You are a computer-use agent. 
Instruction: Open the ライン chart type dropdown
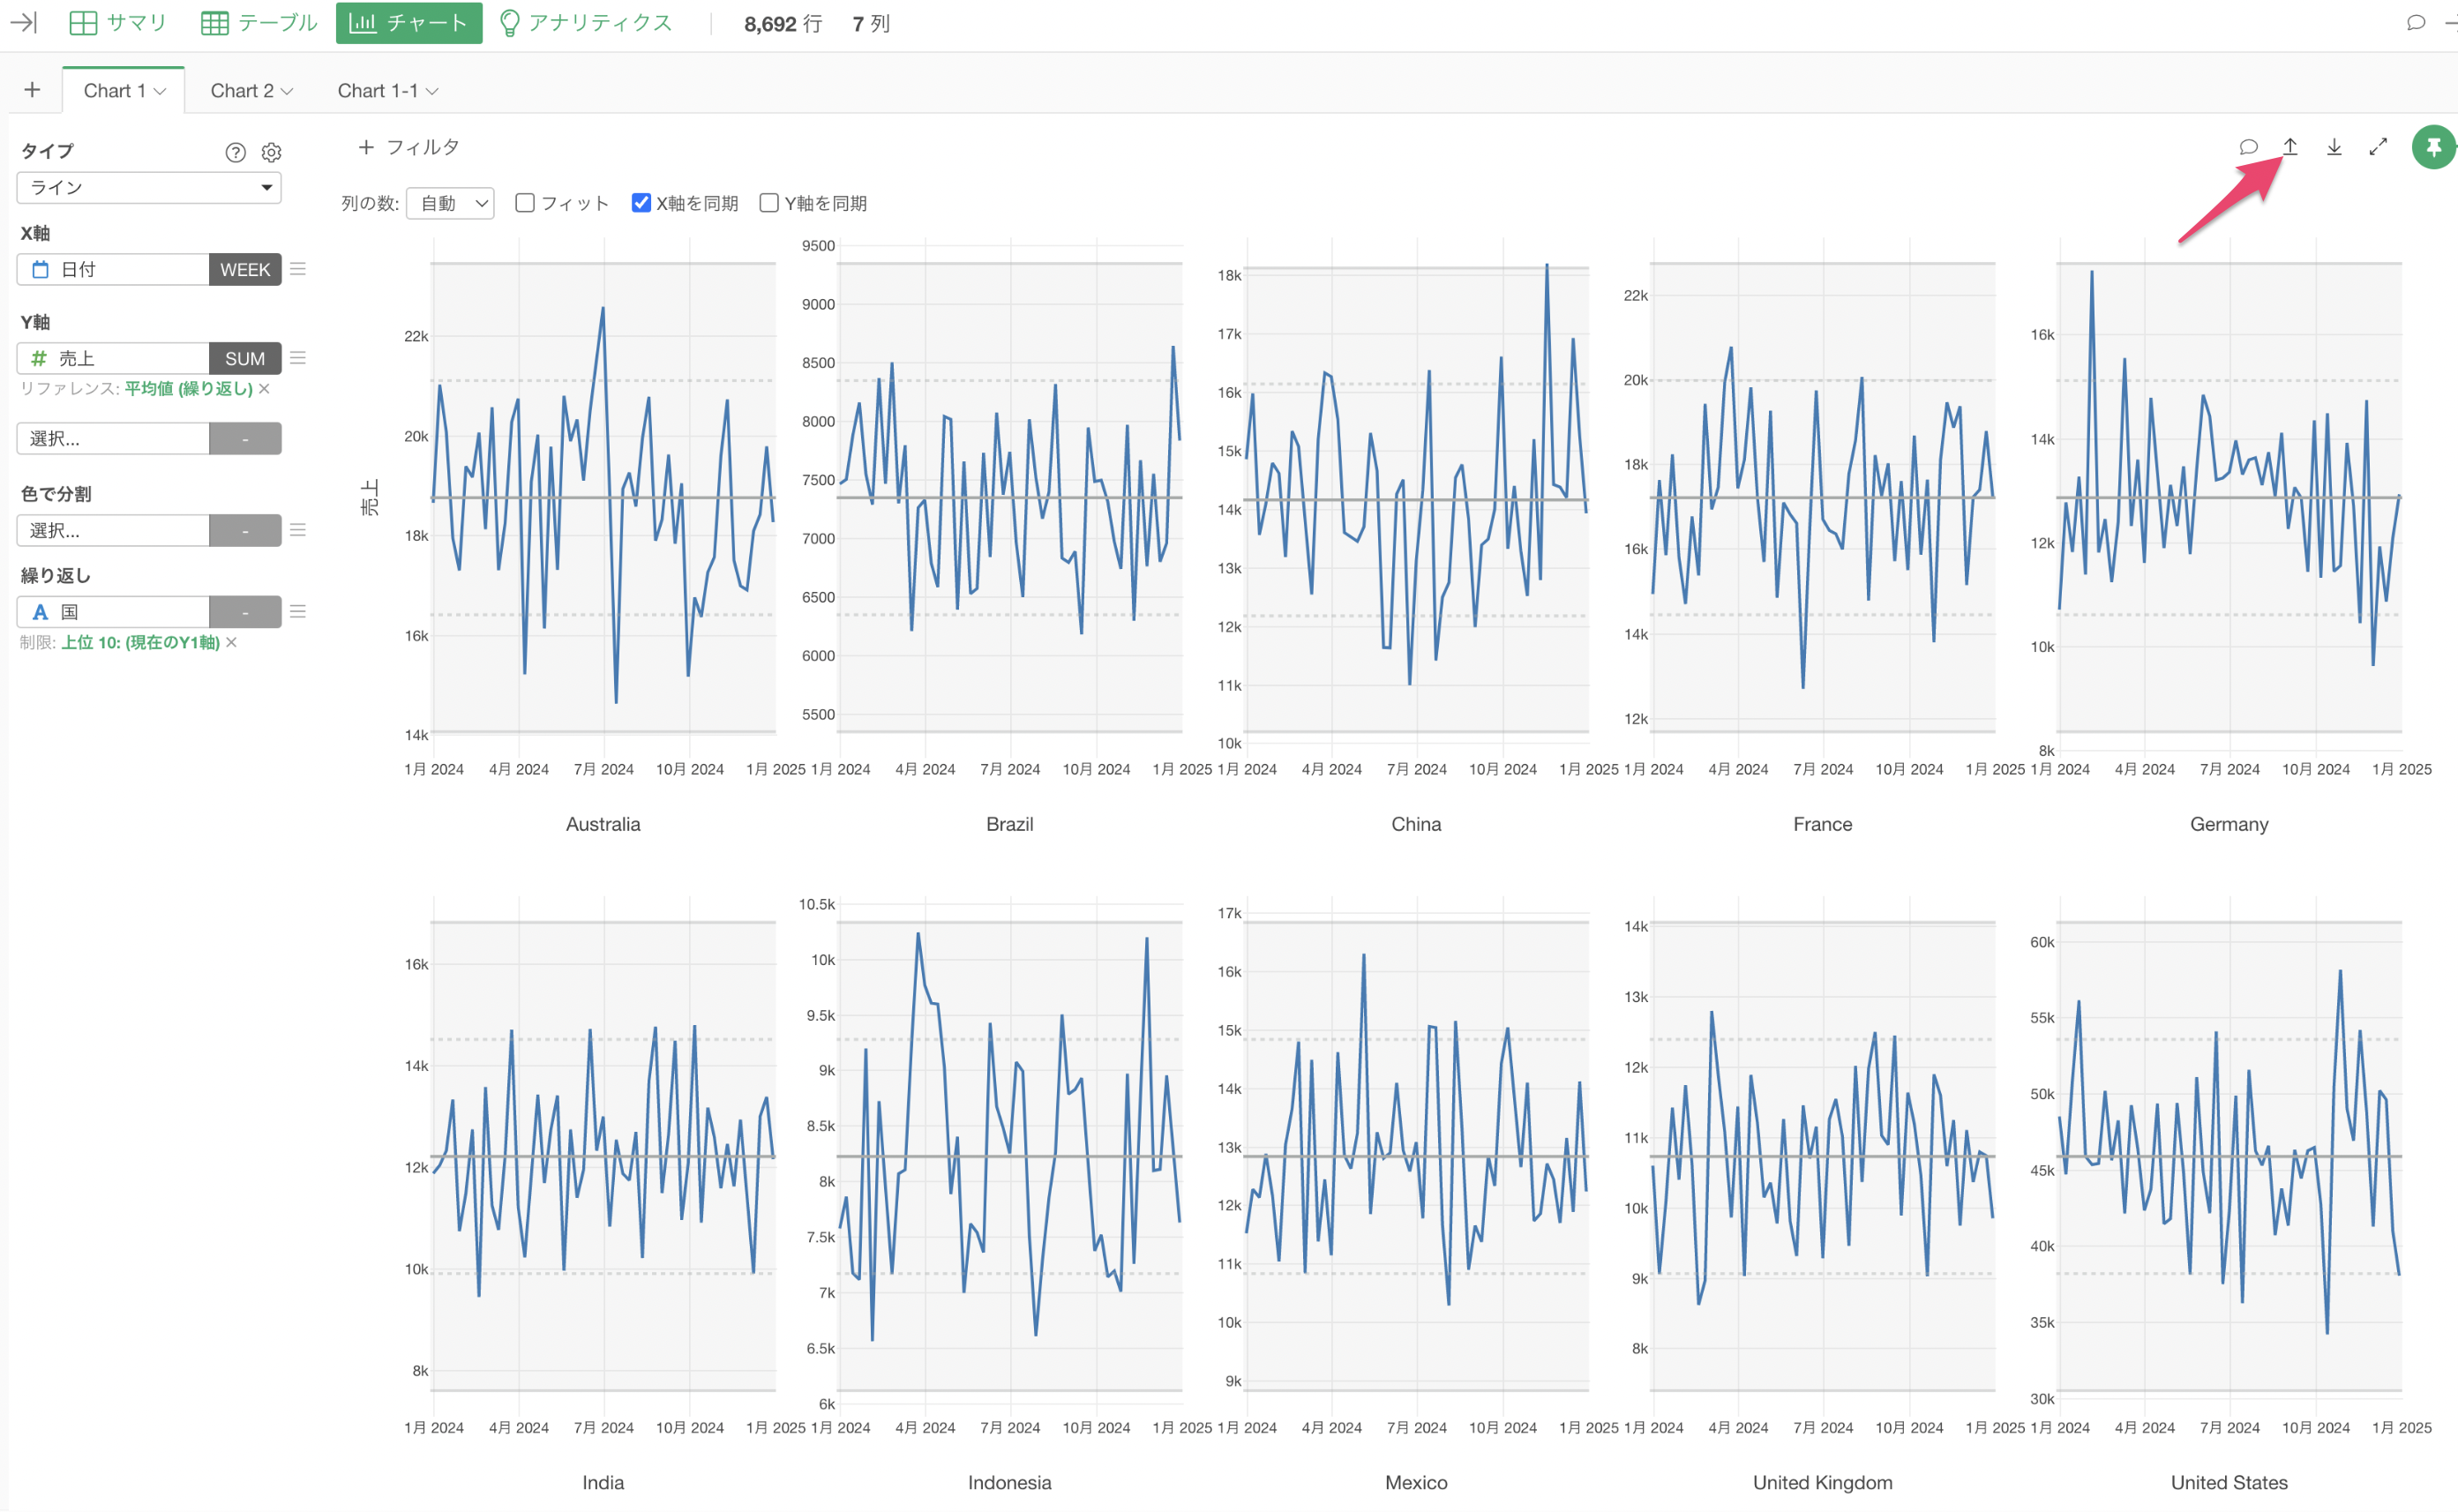point(149,187)
